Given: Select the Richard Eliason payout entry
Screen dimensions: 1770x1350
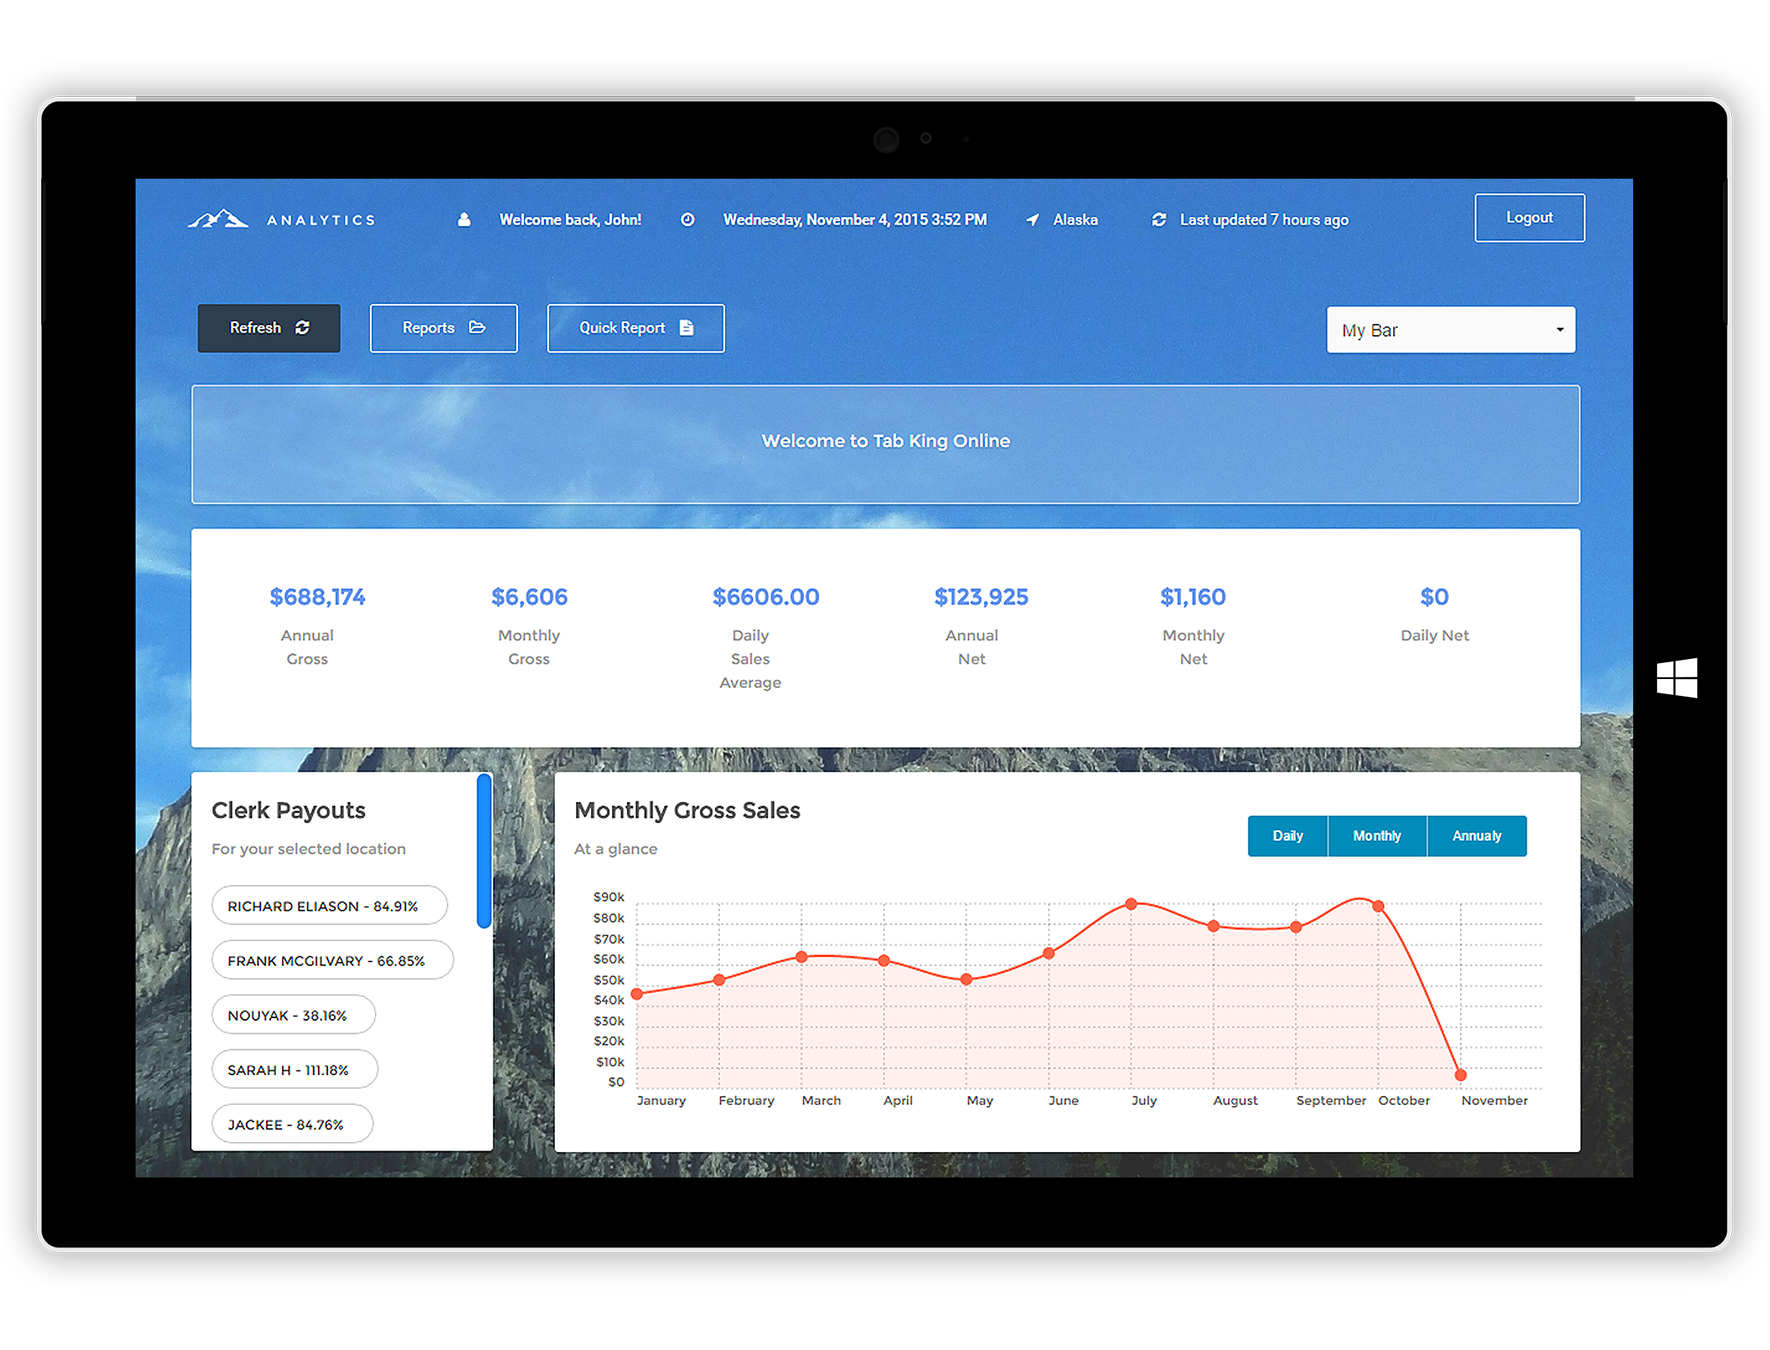Looking at the screenshot, I should pyautogui.click(x=329, y=905).
